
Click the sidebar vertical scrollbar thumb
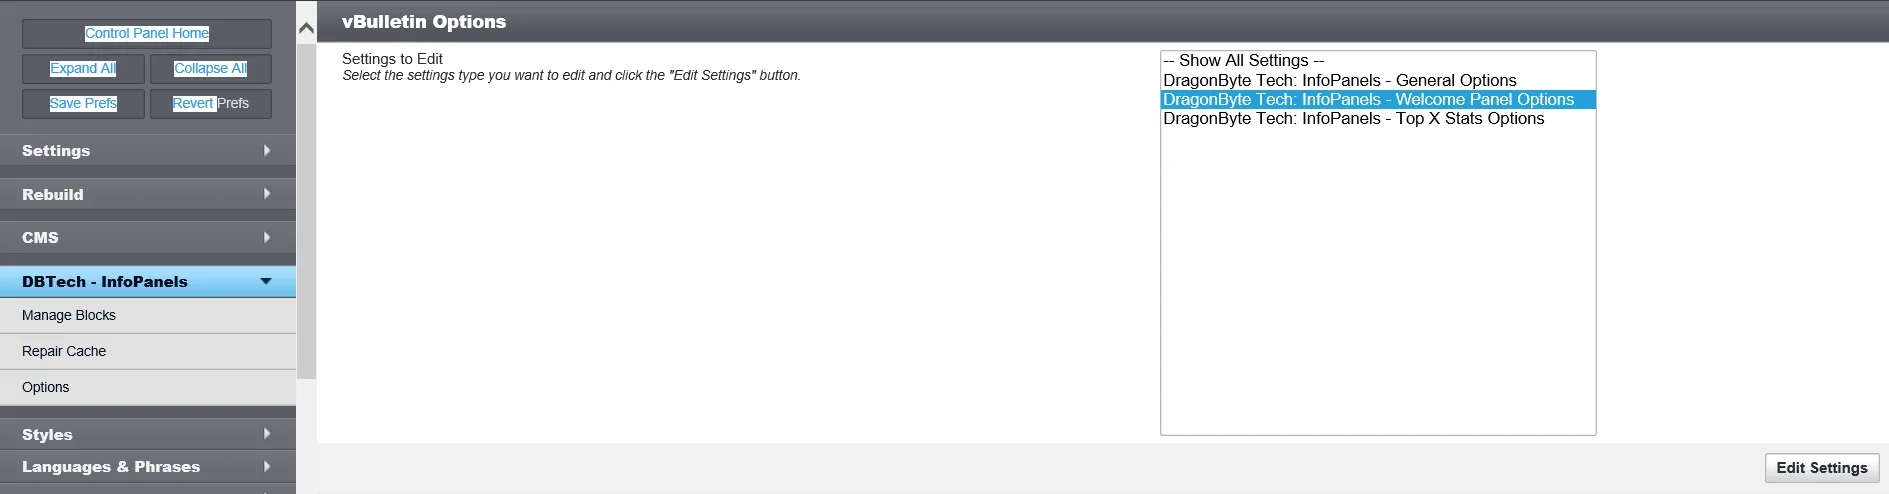pyautogui.click(x=307, y=210)
